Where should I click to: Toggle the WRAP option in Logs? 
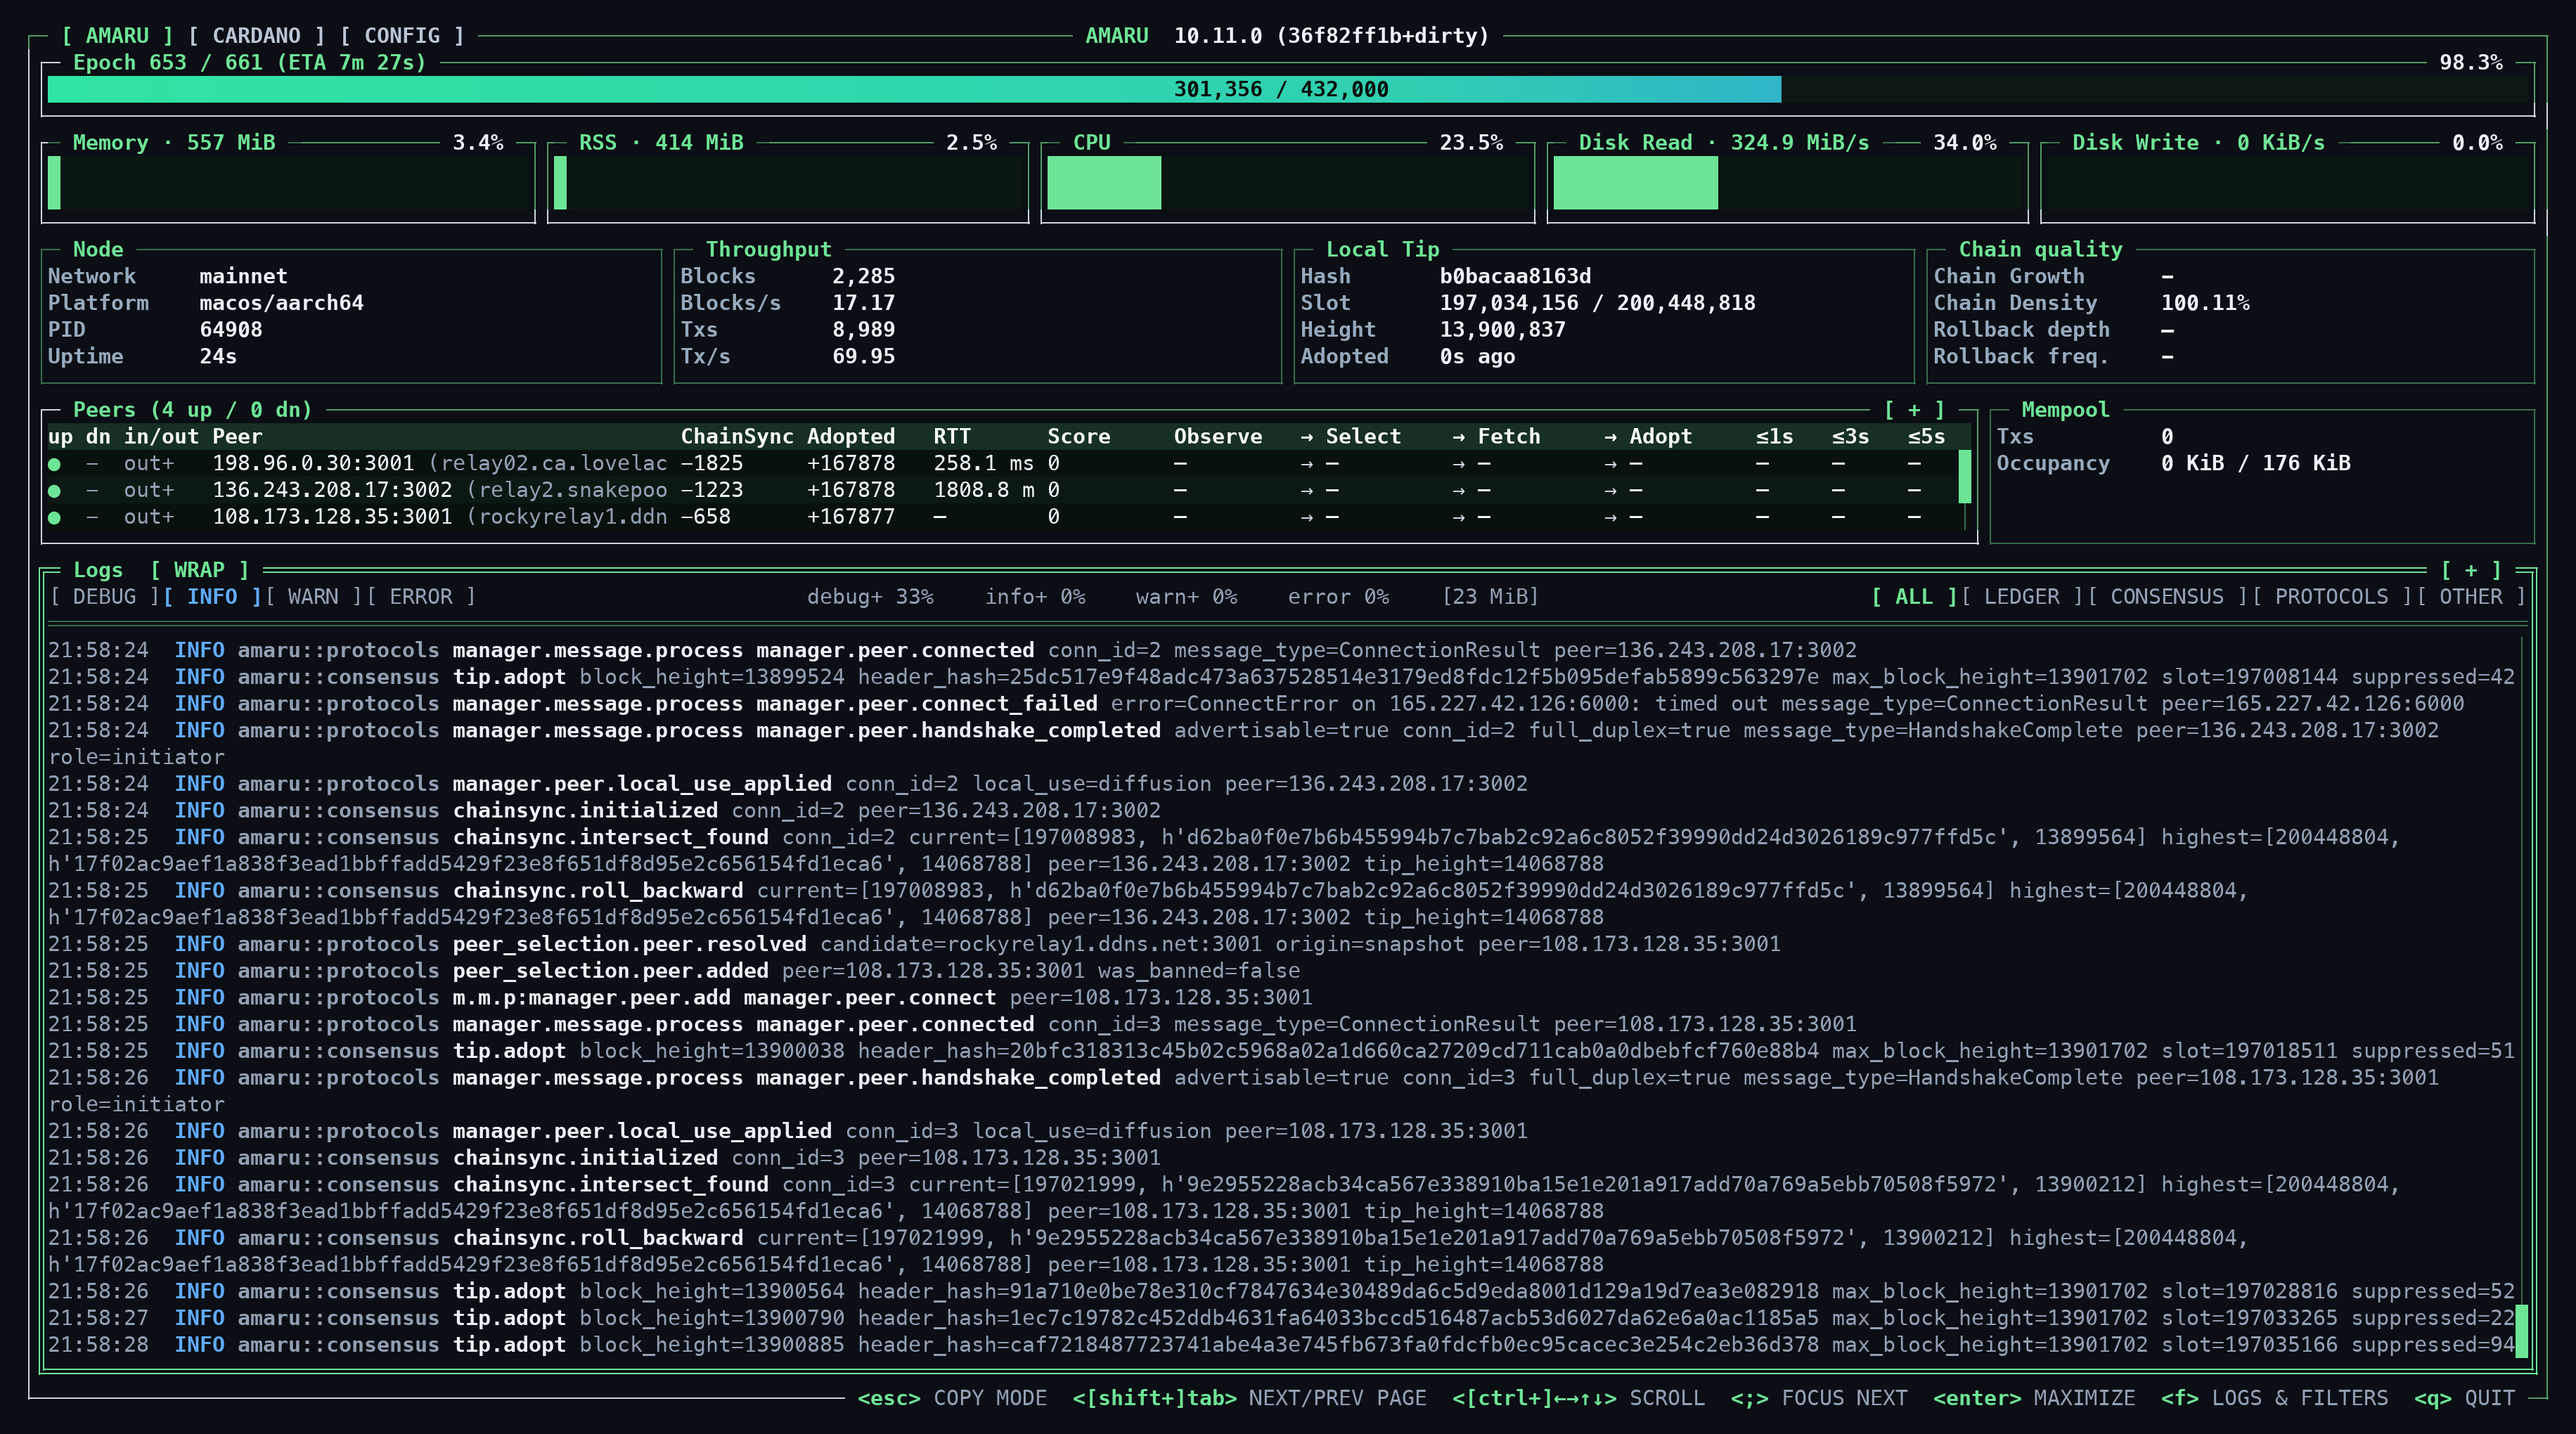(199, 570)
